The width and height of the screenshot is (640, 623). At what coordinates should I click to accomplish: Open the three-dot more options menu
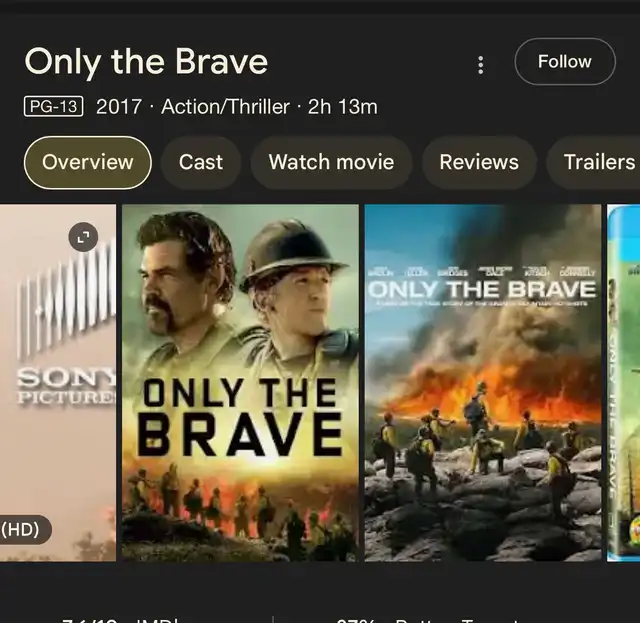(x=480, y=65)
